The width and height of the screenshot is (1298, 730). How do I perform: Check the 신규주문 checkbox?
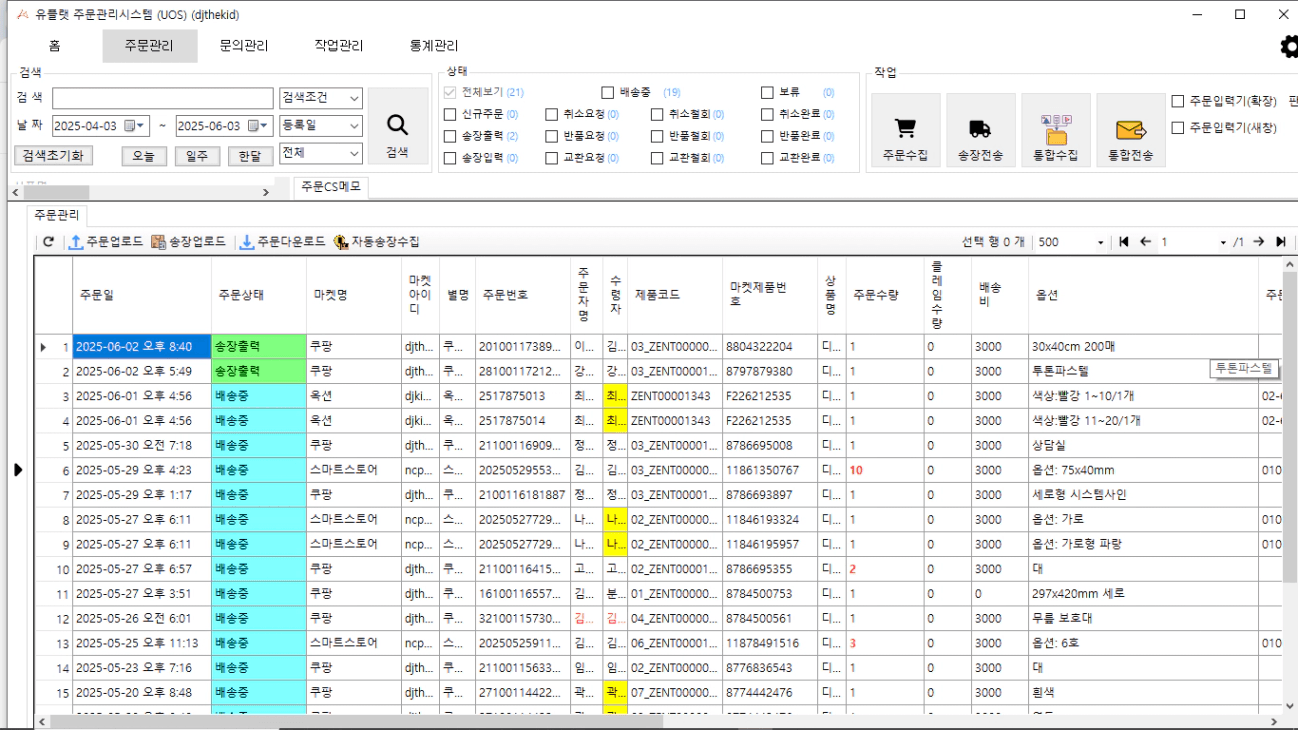450,115
